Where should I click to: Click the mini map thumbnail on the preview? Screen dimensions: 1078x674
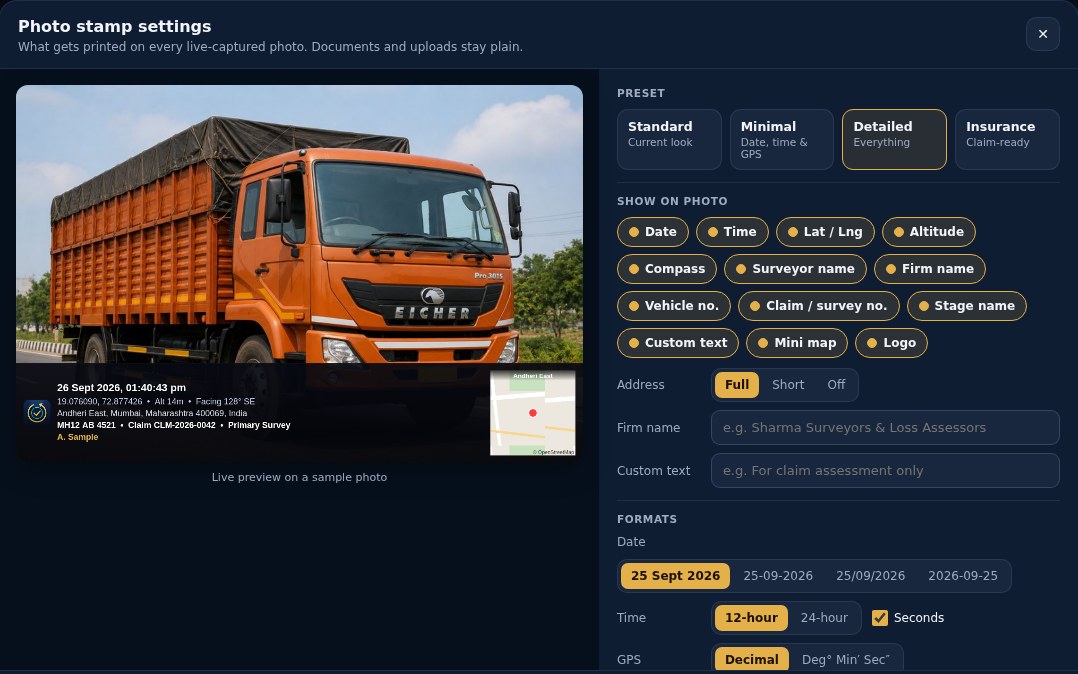pos(533,413)
